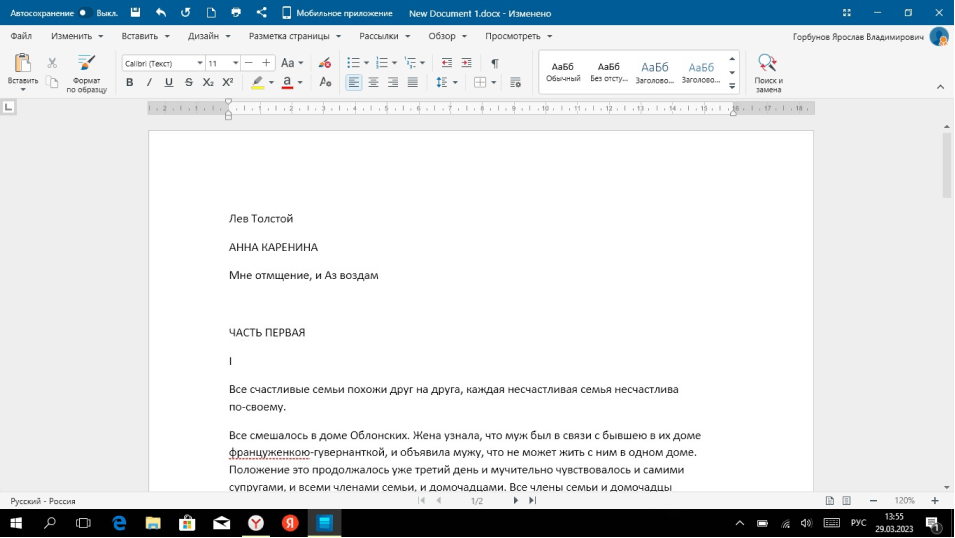Go to the next page arrow
The height and width of the screenshot is (538, 955).
pyautogui.click(x=516, y=500)
